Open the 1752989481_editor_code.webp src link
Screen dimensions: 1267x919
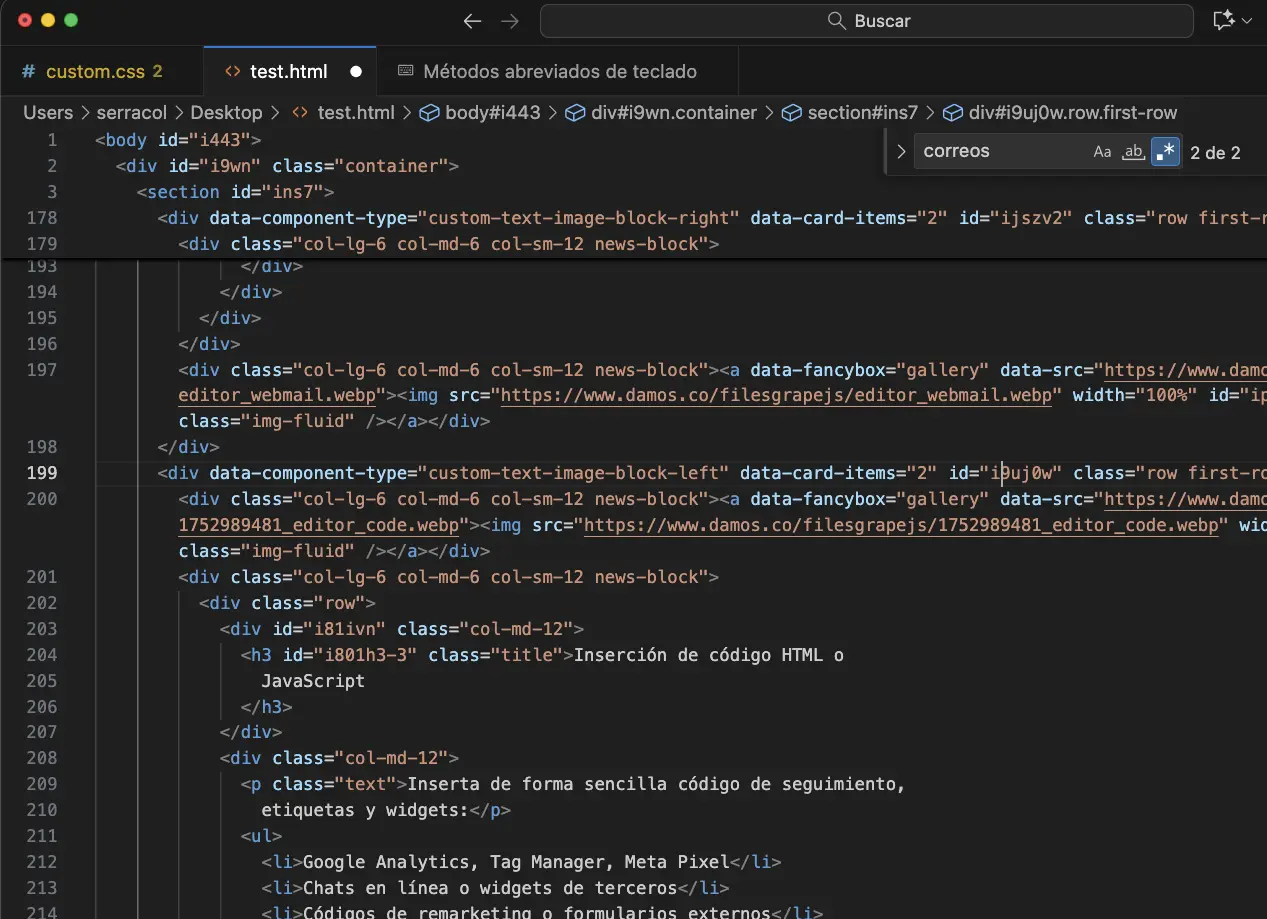900,525
